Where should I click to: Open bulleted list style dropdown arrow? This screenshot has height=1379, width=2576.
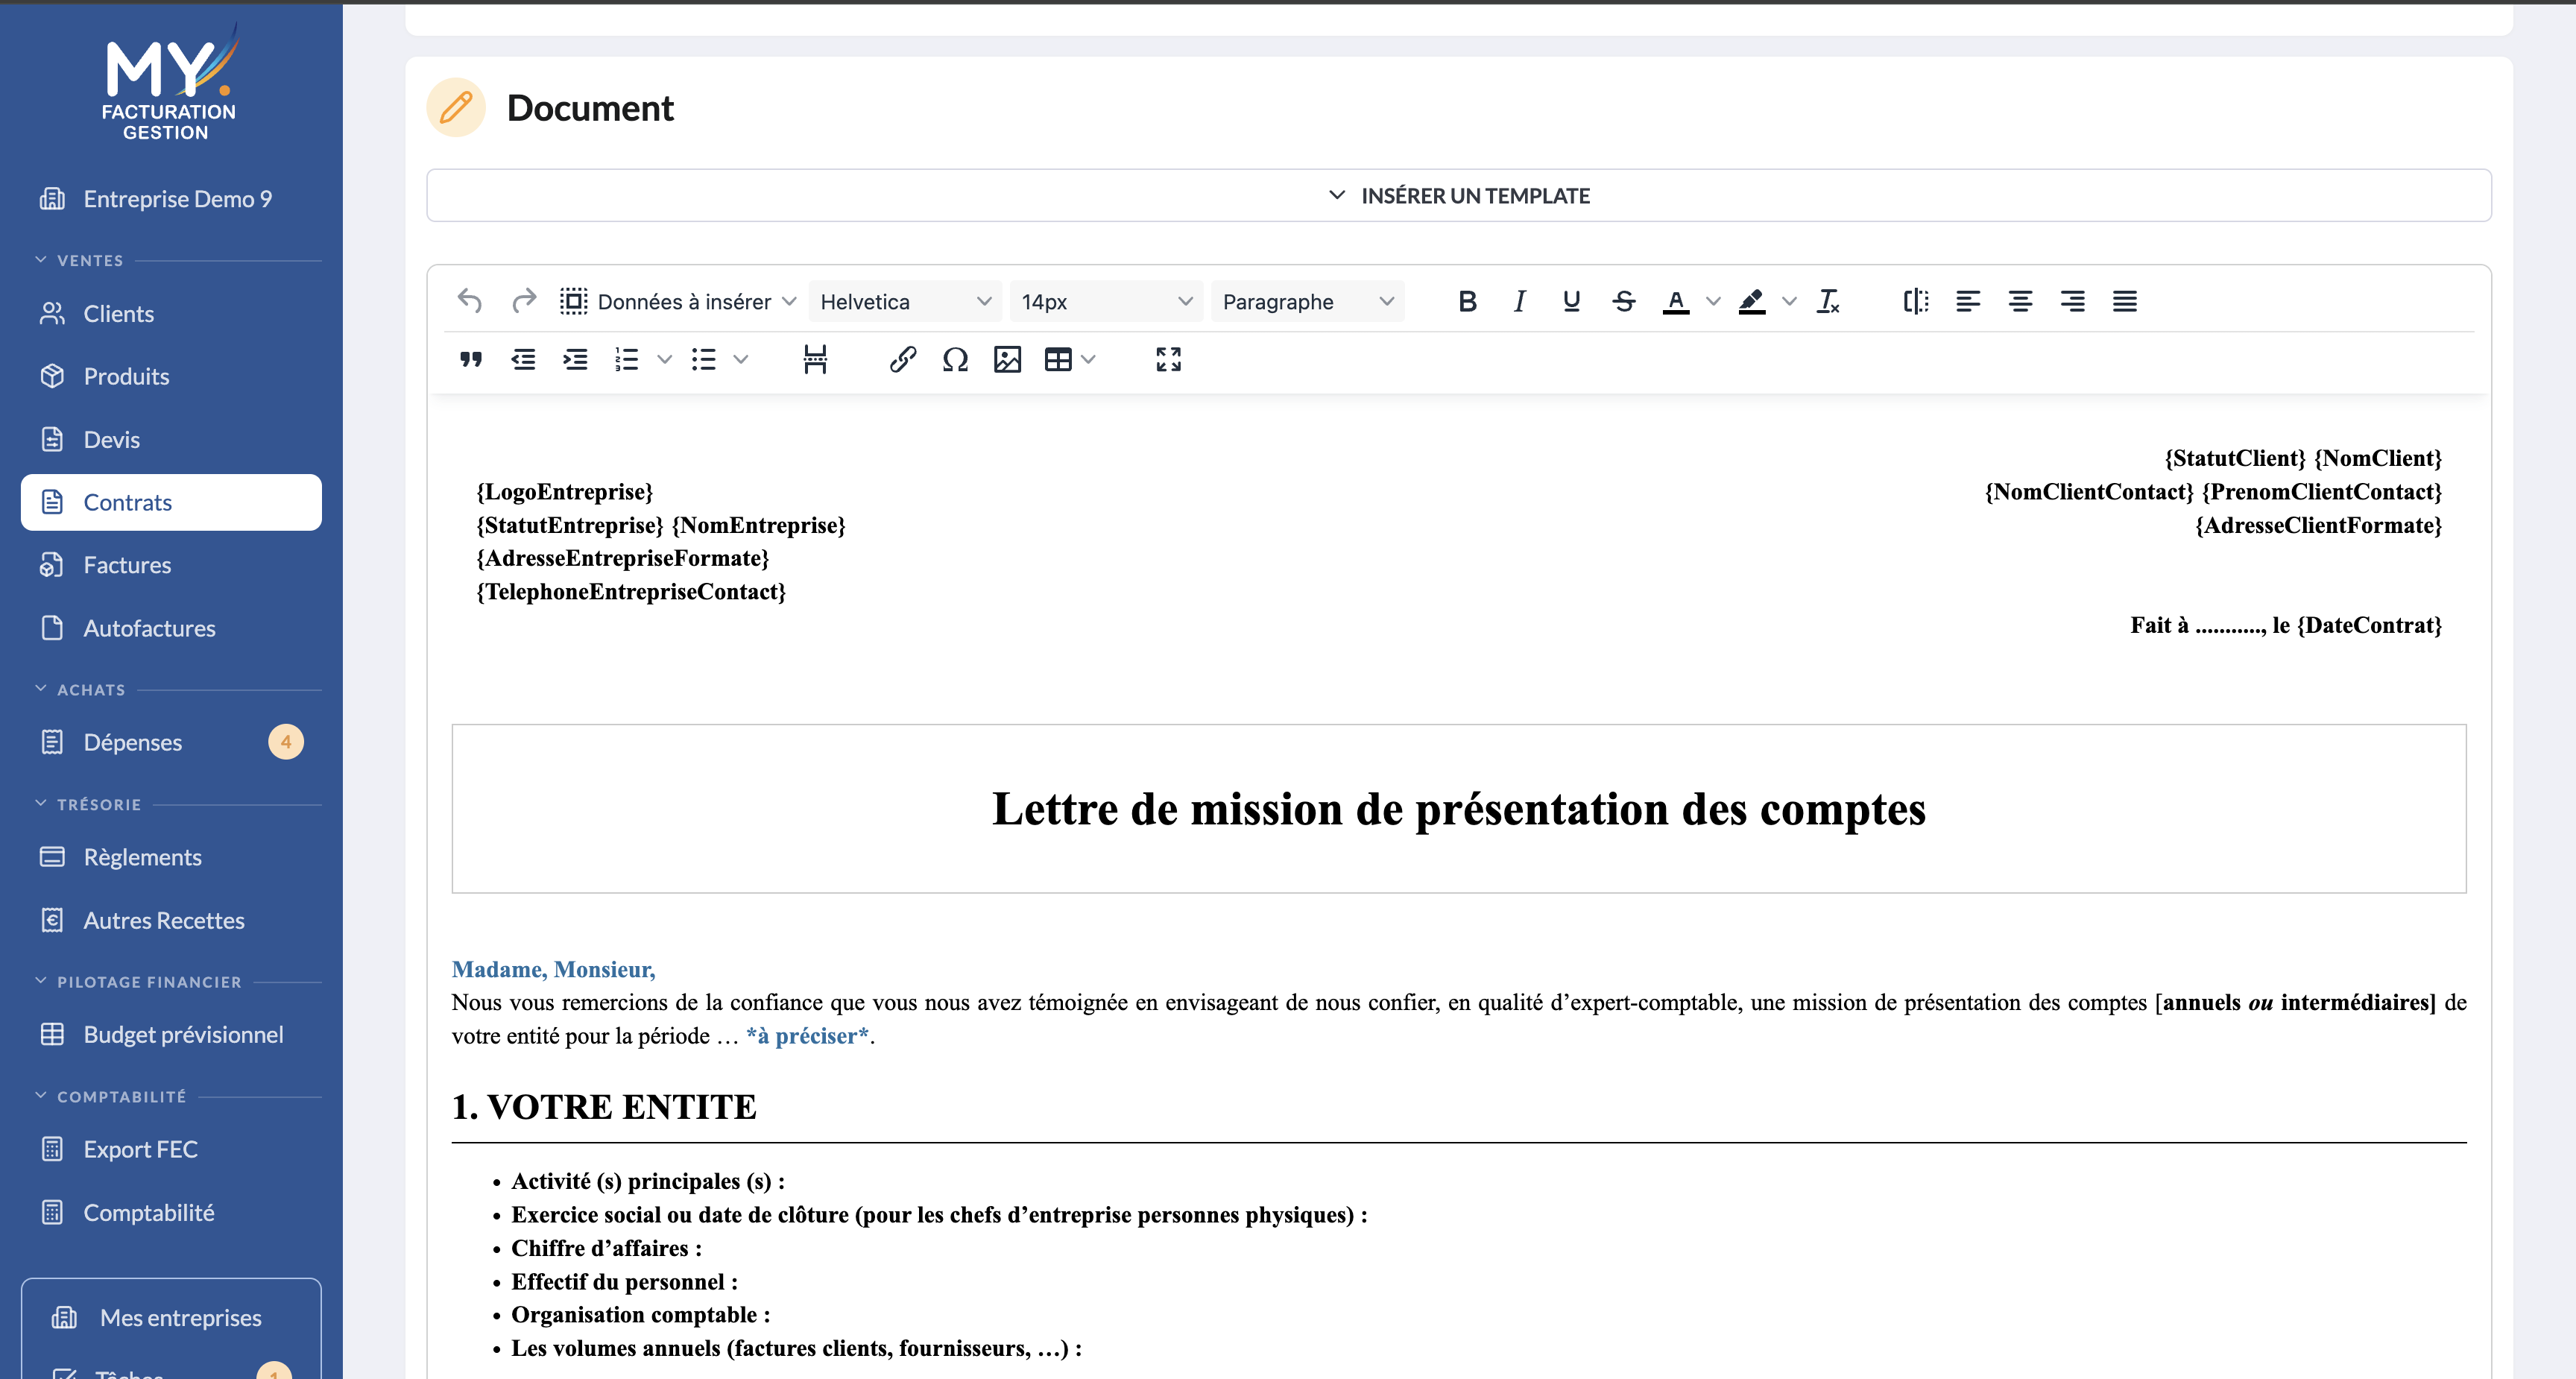click(741, 359)
